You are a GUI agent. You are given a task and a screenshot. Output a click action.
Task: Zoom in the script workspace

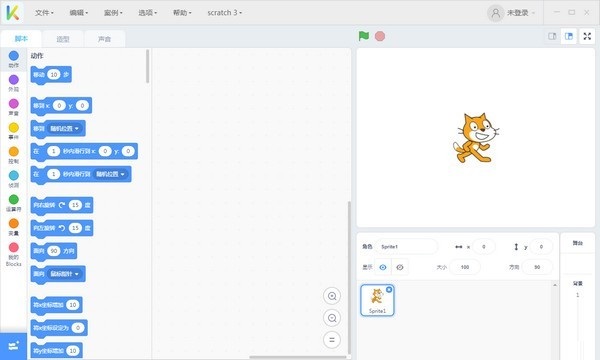click(x=332, y=296)
